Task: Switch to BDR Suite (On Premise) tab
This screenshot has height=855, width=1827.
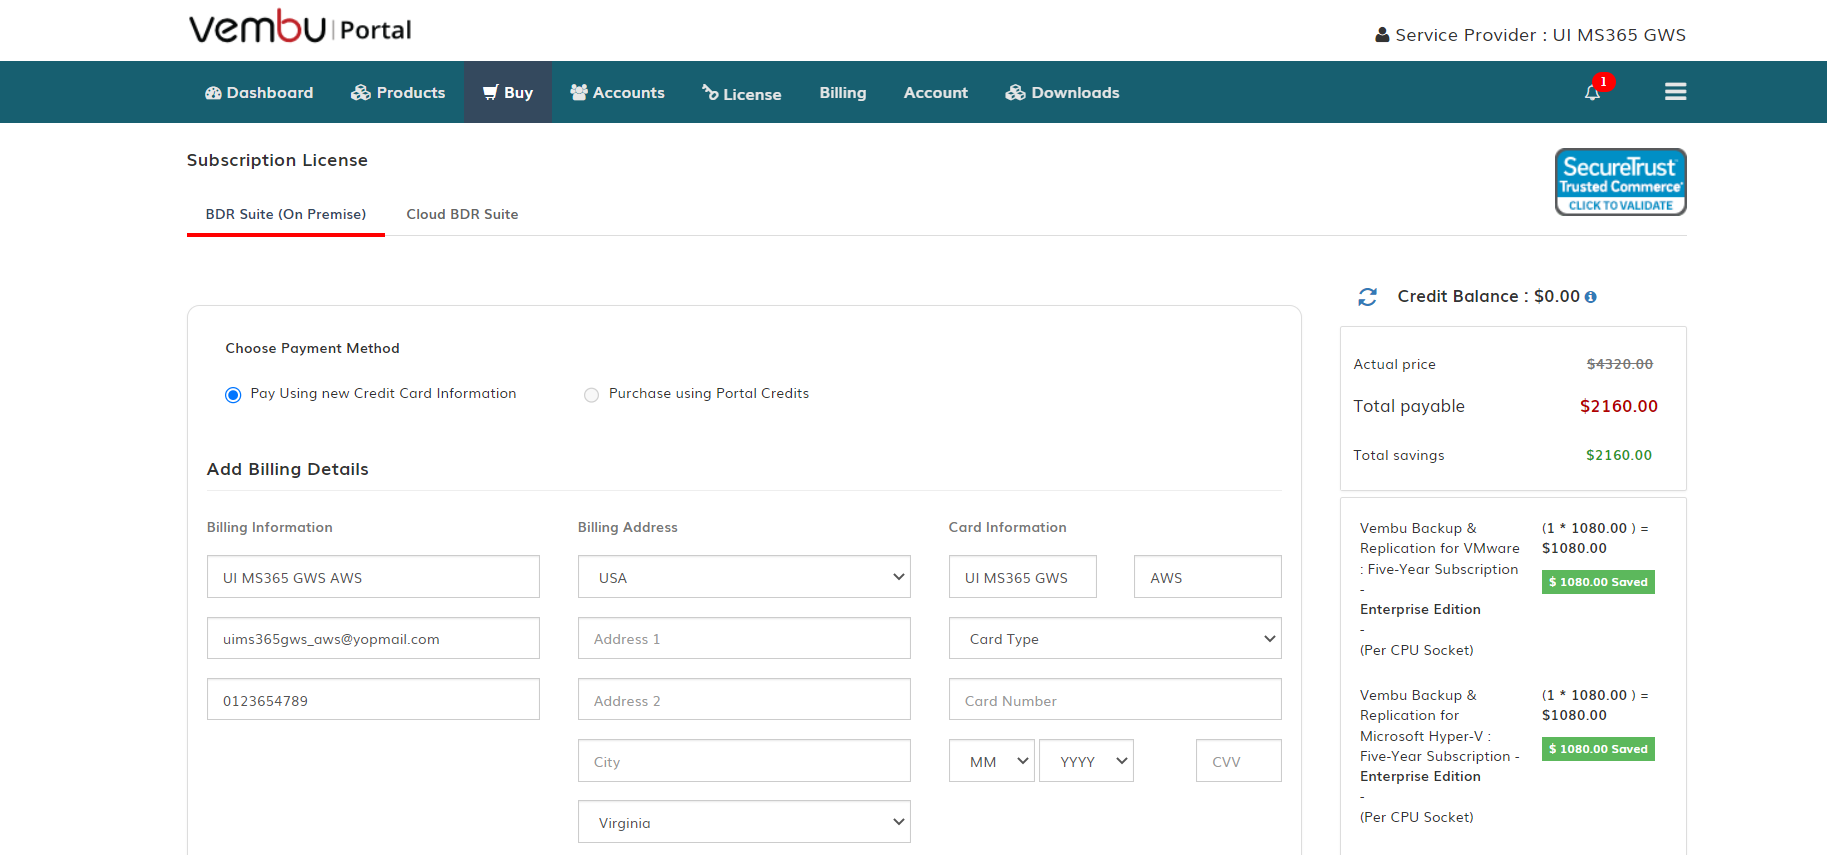Action: 286,214
